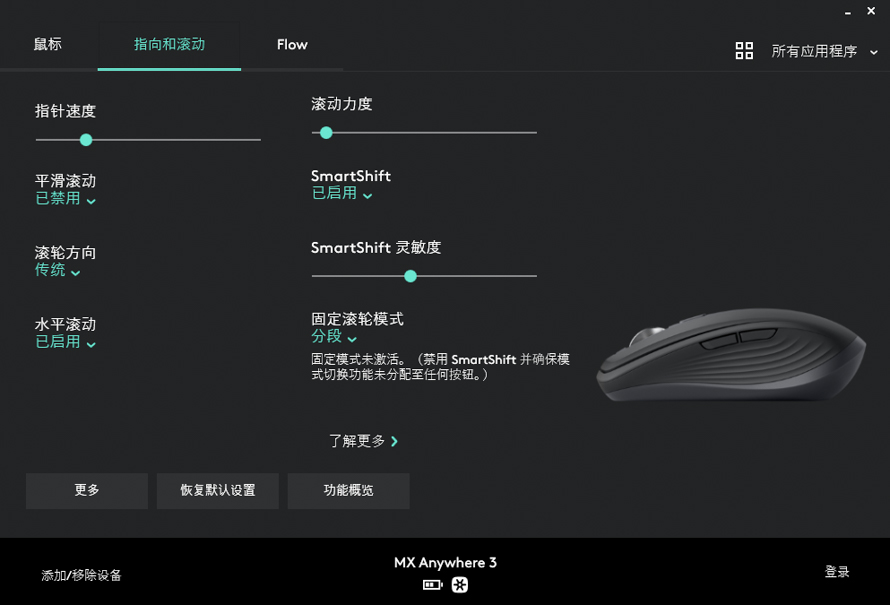The image size is (890, 605).
Task: Click 添加/移除设备 at bottom
Action: 81,575
